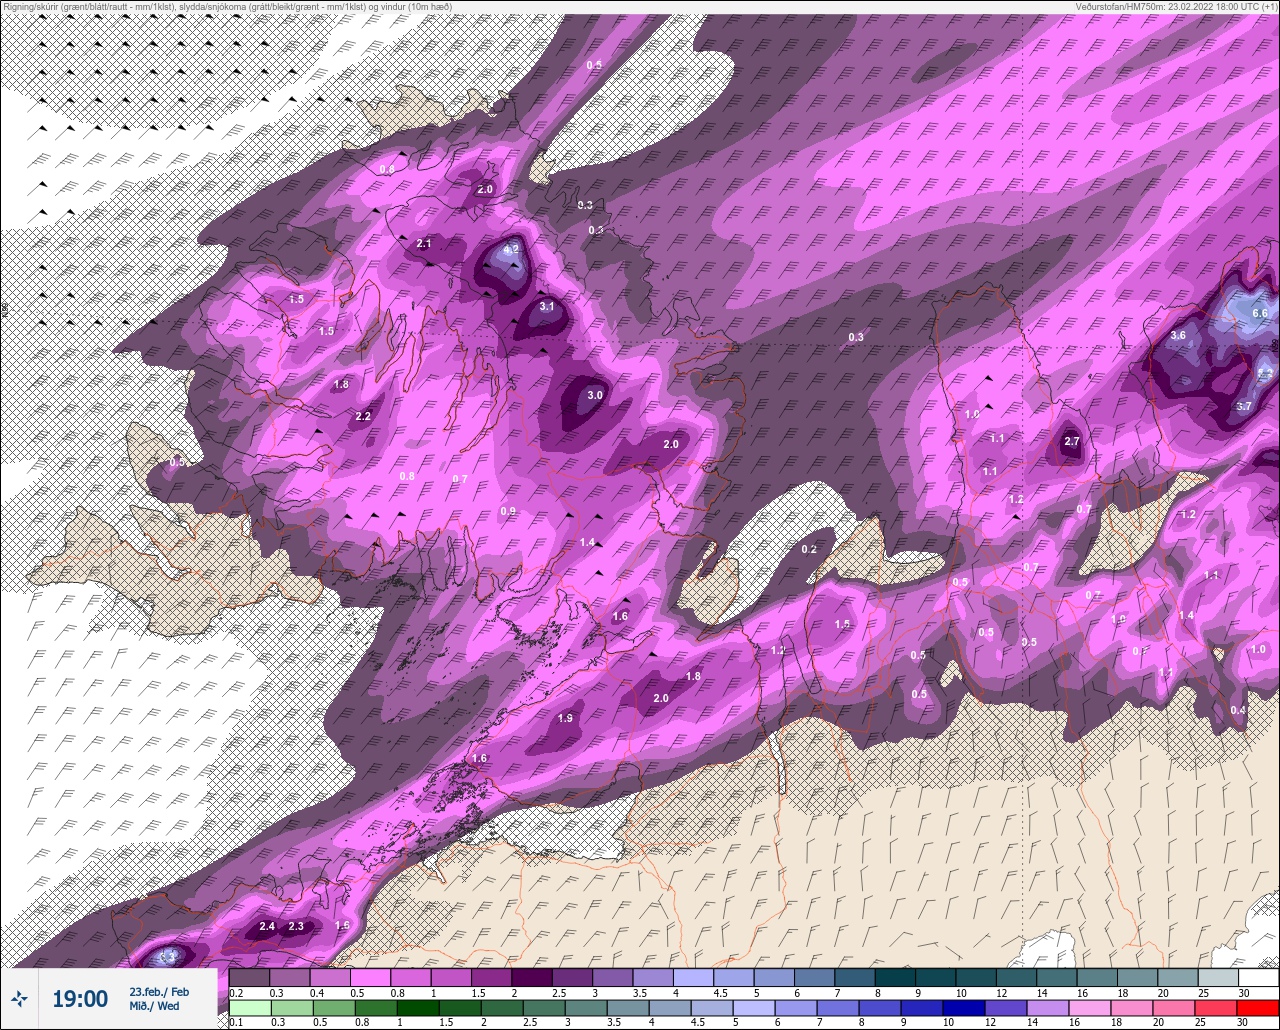1280x1030 pixels.
Task: Click the 0.4 precipitation value on the map
Action: (1238, 710)
